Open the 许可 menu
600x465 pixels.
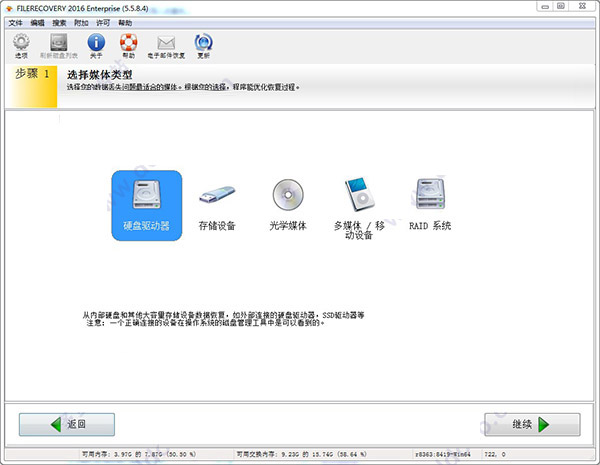pos(103,23)
